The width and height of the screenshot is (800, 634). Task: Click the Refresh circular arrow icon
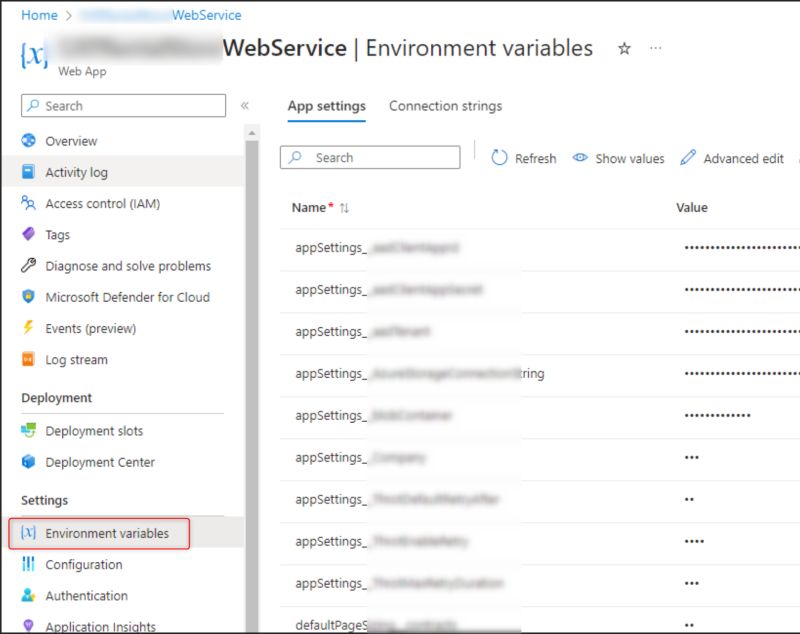click(x=499, y=158)
